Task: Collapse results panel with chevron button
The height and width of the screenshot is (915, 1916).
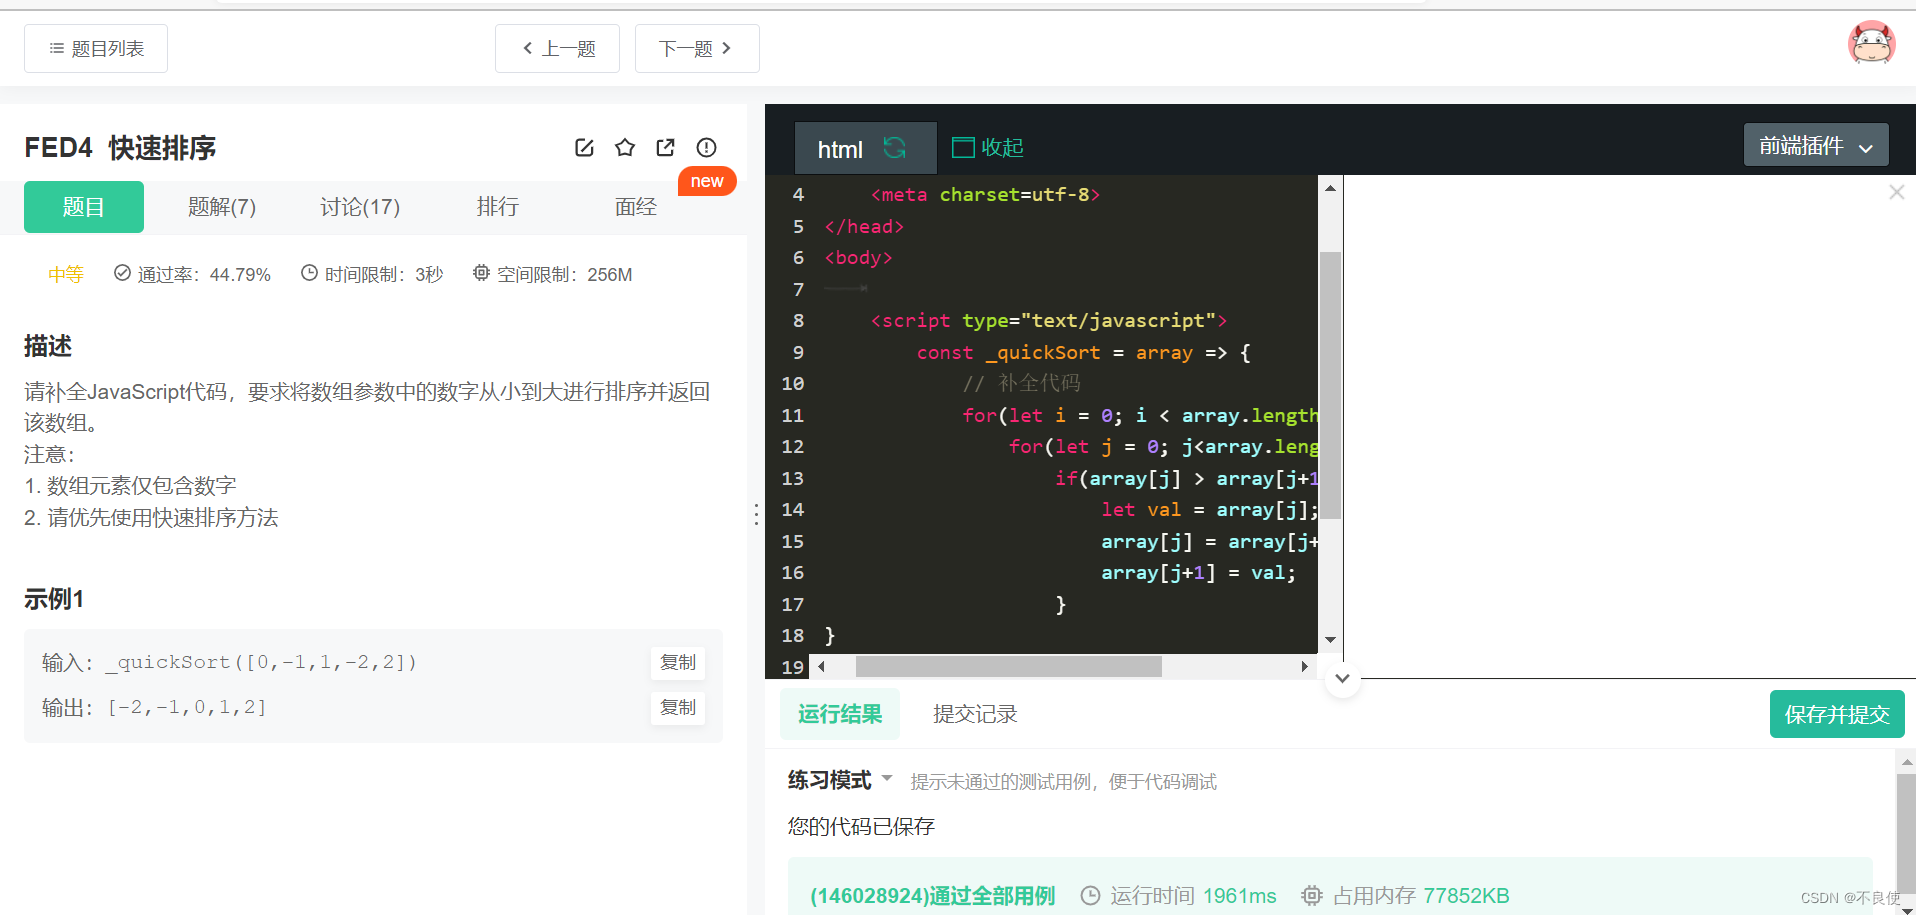Action: pyautogui.click(x=1342, y=678)
